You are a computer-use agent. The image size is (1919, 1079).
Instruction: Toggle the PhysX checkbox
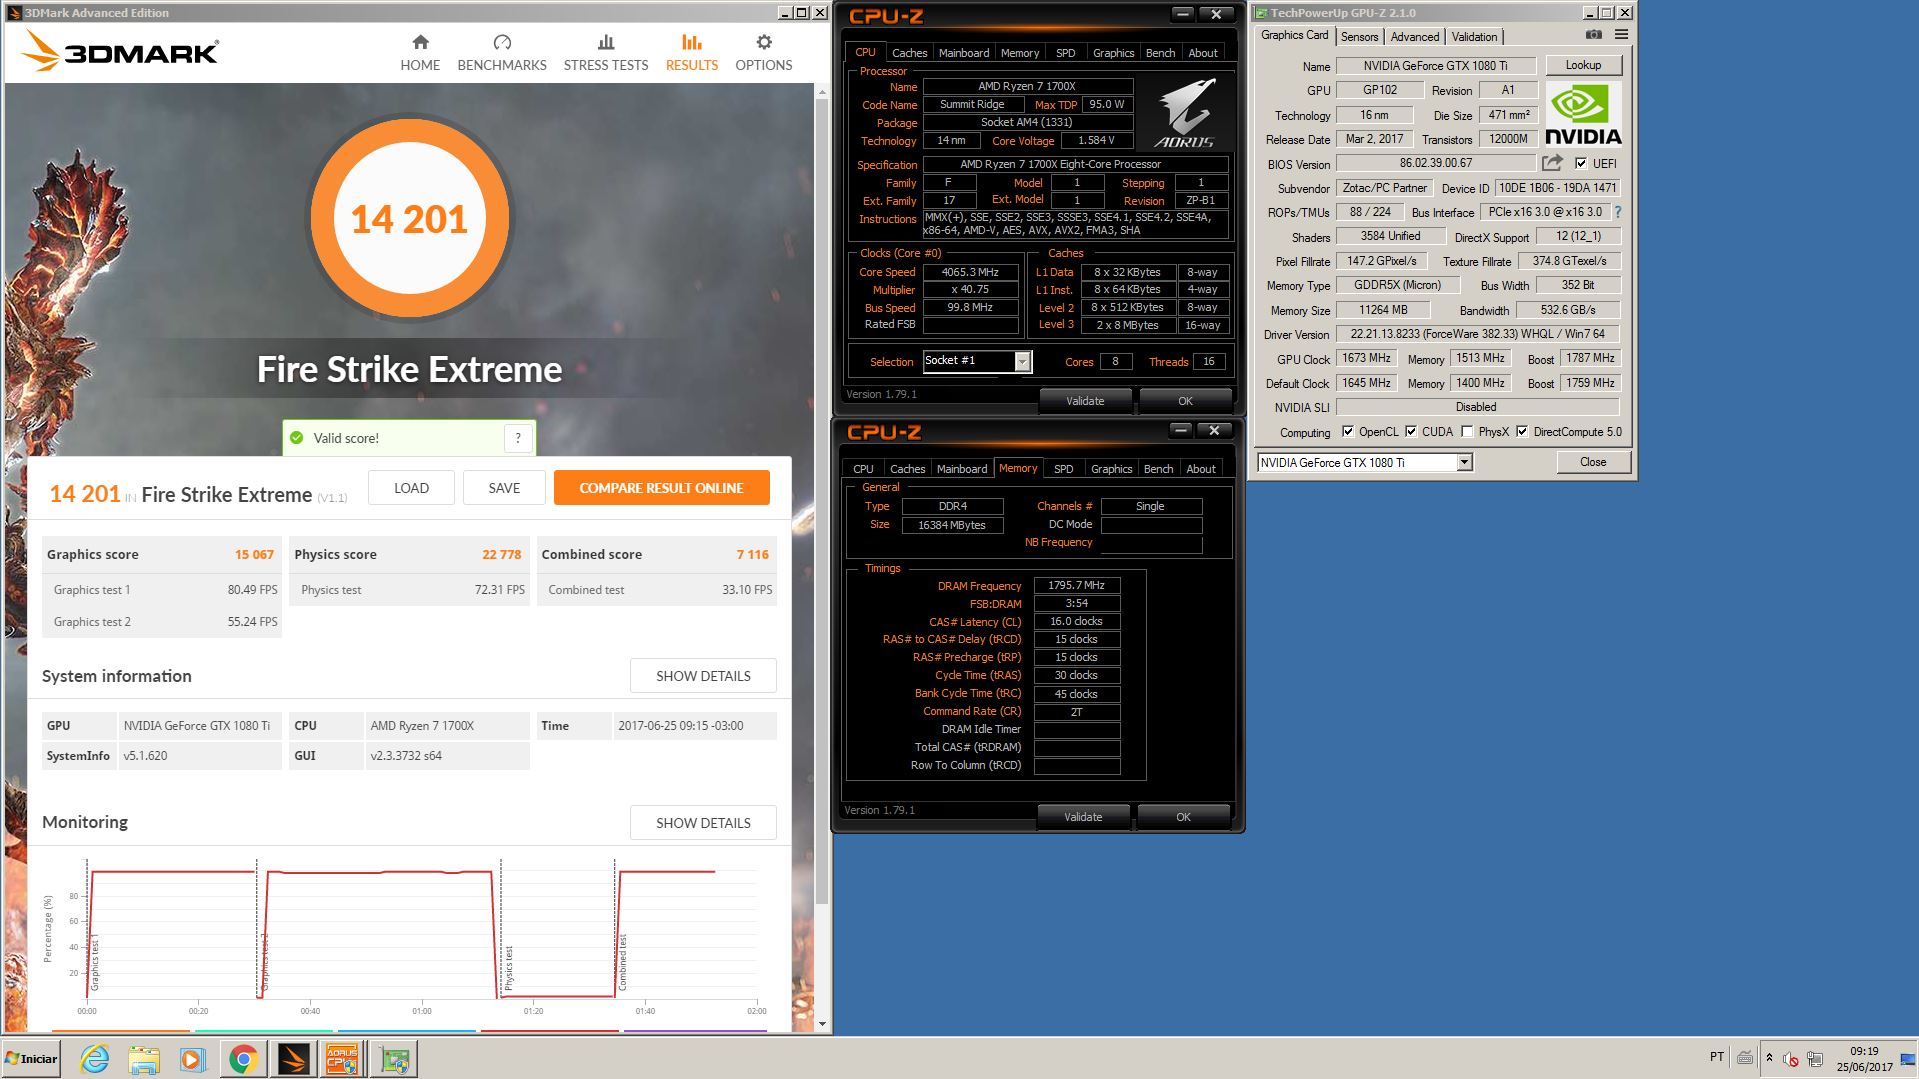[x=1467, y=432]
